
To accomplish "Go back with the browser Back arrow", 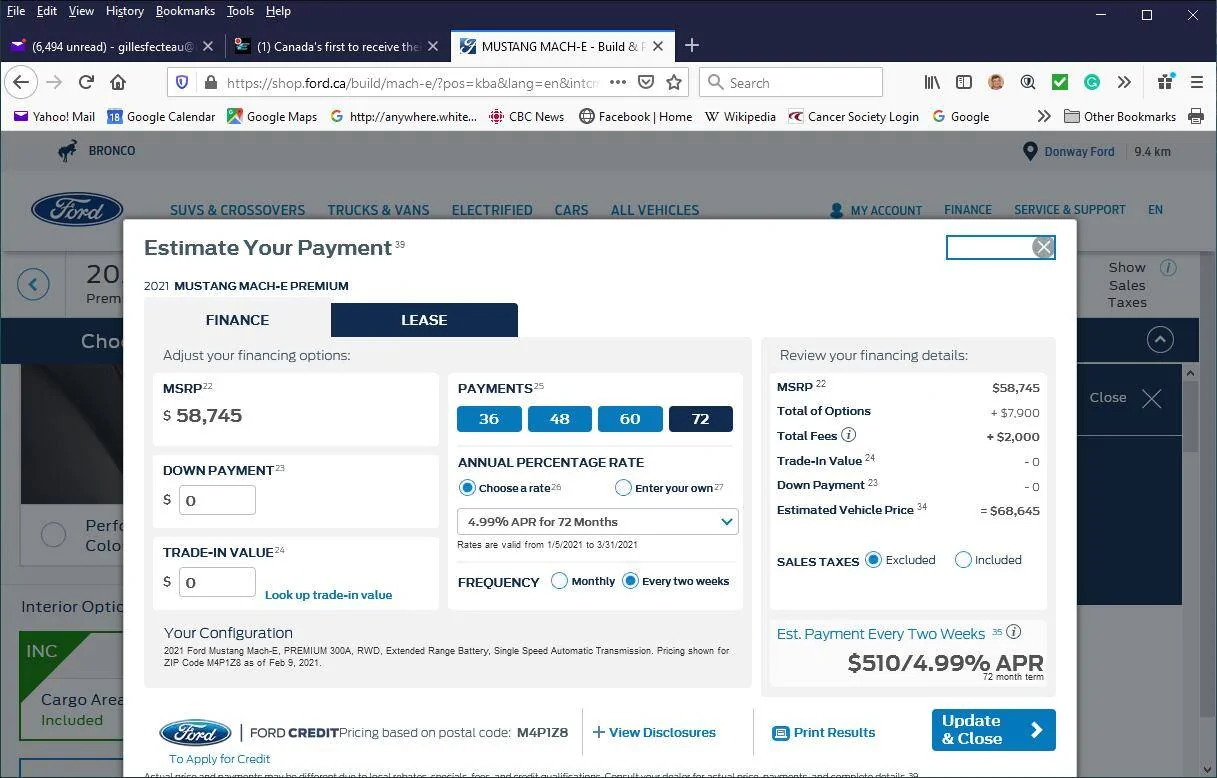I will tap(21, 82).
